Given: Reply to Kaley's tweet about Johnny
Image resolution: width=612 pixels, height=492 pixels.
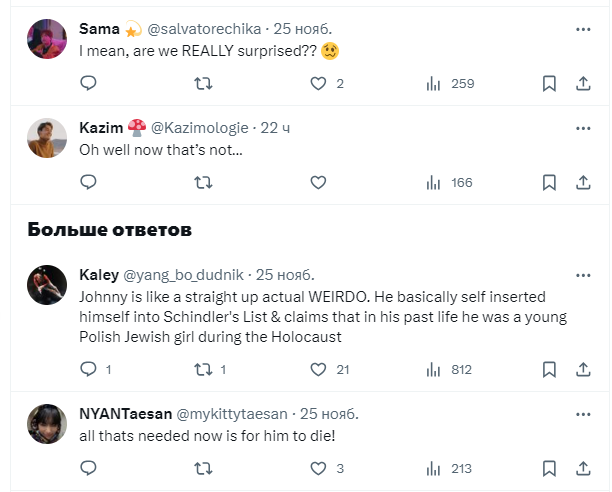Looking at the screenshot, I should [x=88, y=369].
